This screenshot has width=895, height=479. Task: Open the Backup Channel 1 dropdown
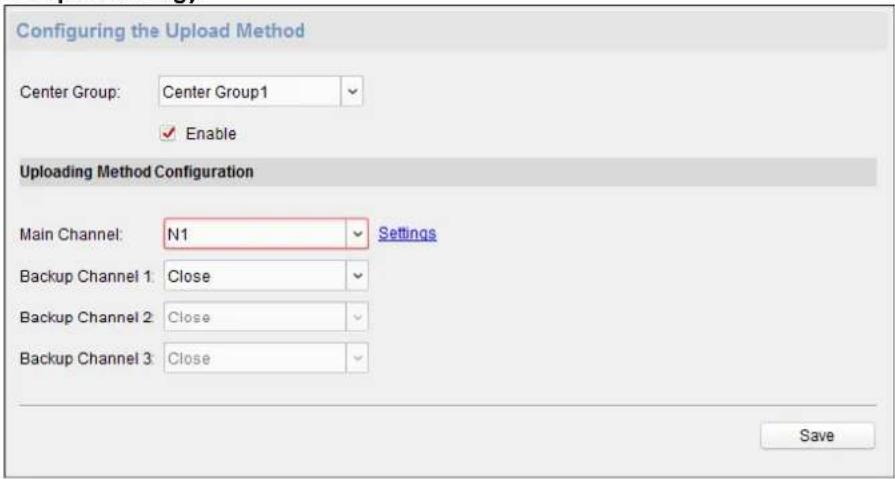[266, 276]
